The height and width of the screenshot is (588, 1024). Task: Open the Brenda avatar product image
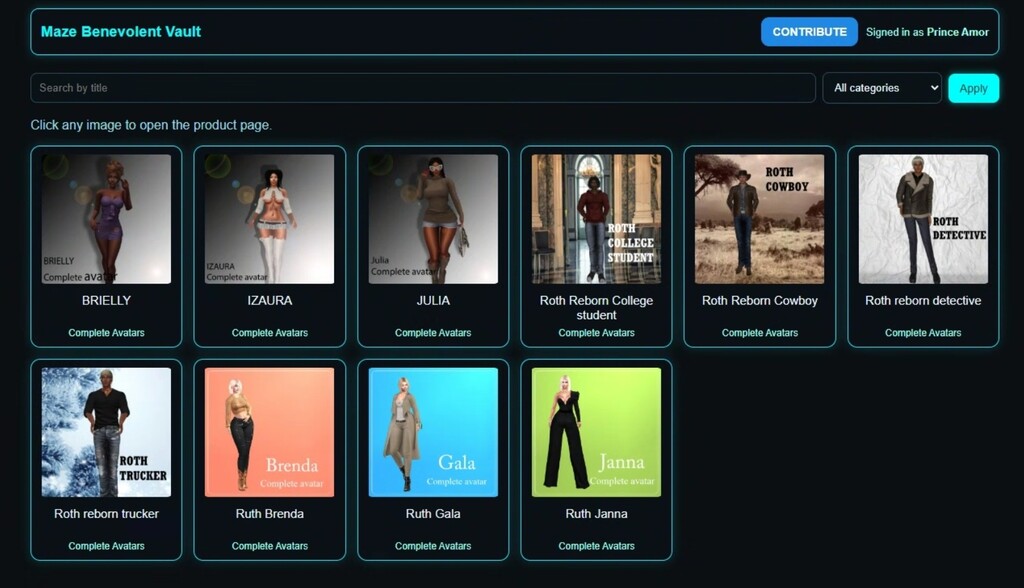(269, 432)
